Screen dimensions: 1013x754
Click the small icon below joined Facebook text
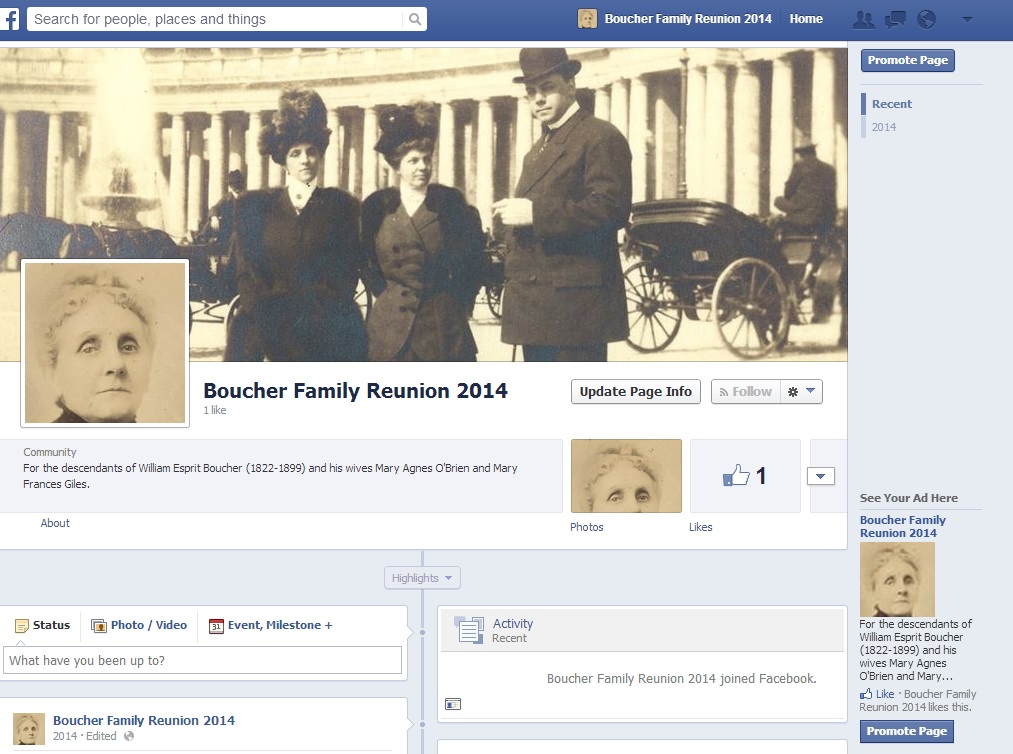tap(453, 704)
